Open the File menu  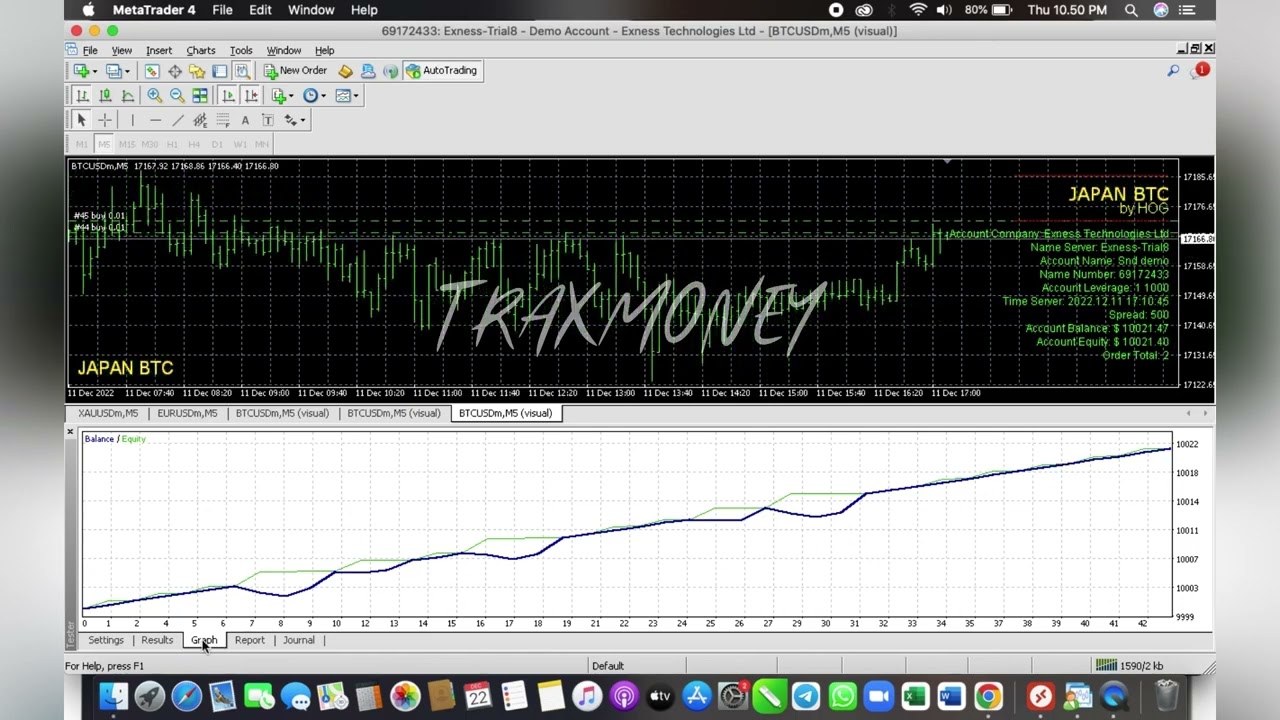90,50
